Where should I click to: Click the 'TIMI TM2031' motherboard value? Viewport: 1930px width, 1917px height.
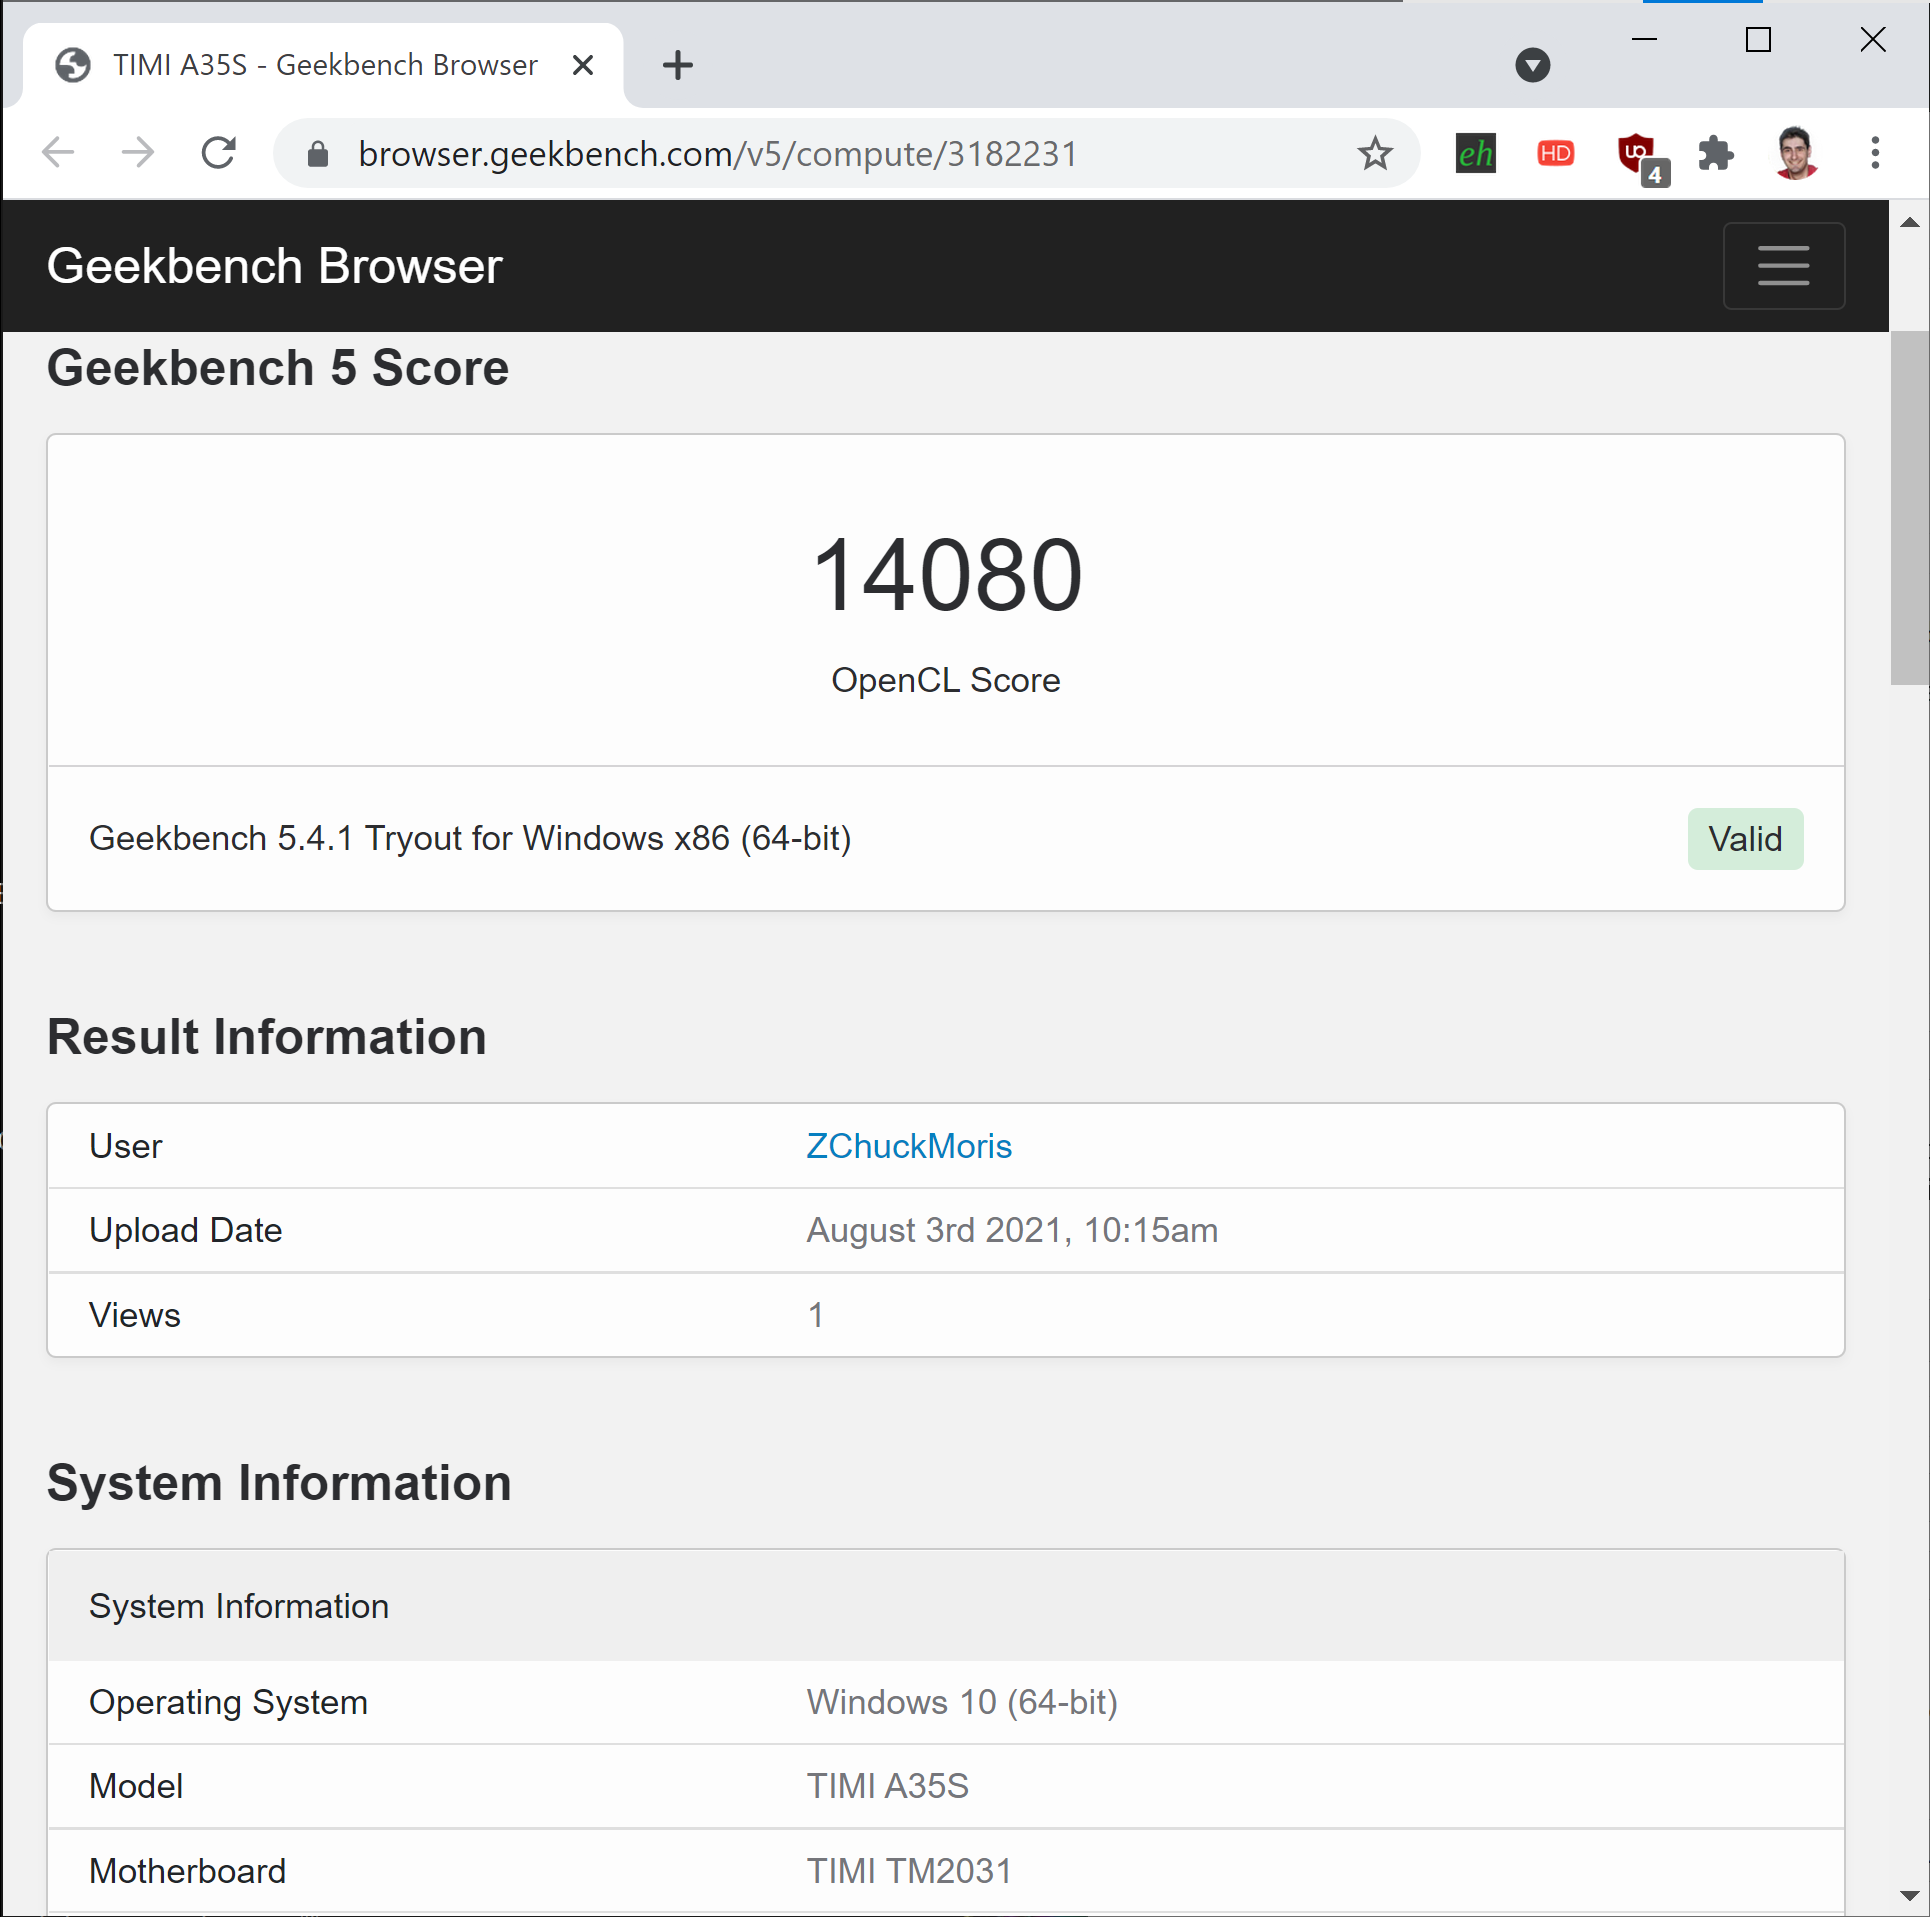click(x=909, y=1871)
